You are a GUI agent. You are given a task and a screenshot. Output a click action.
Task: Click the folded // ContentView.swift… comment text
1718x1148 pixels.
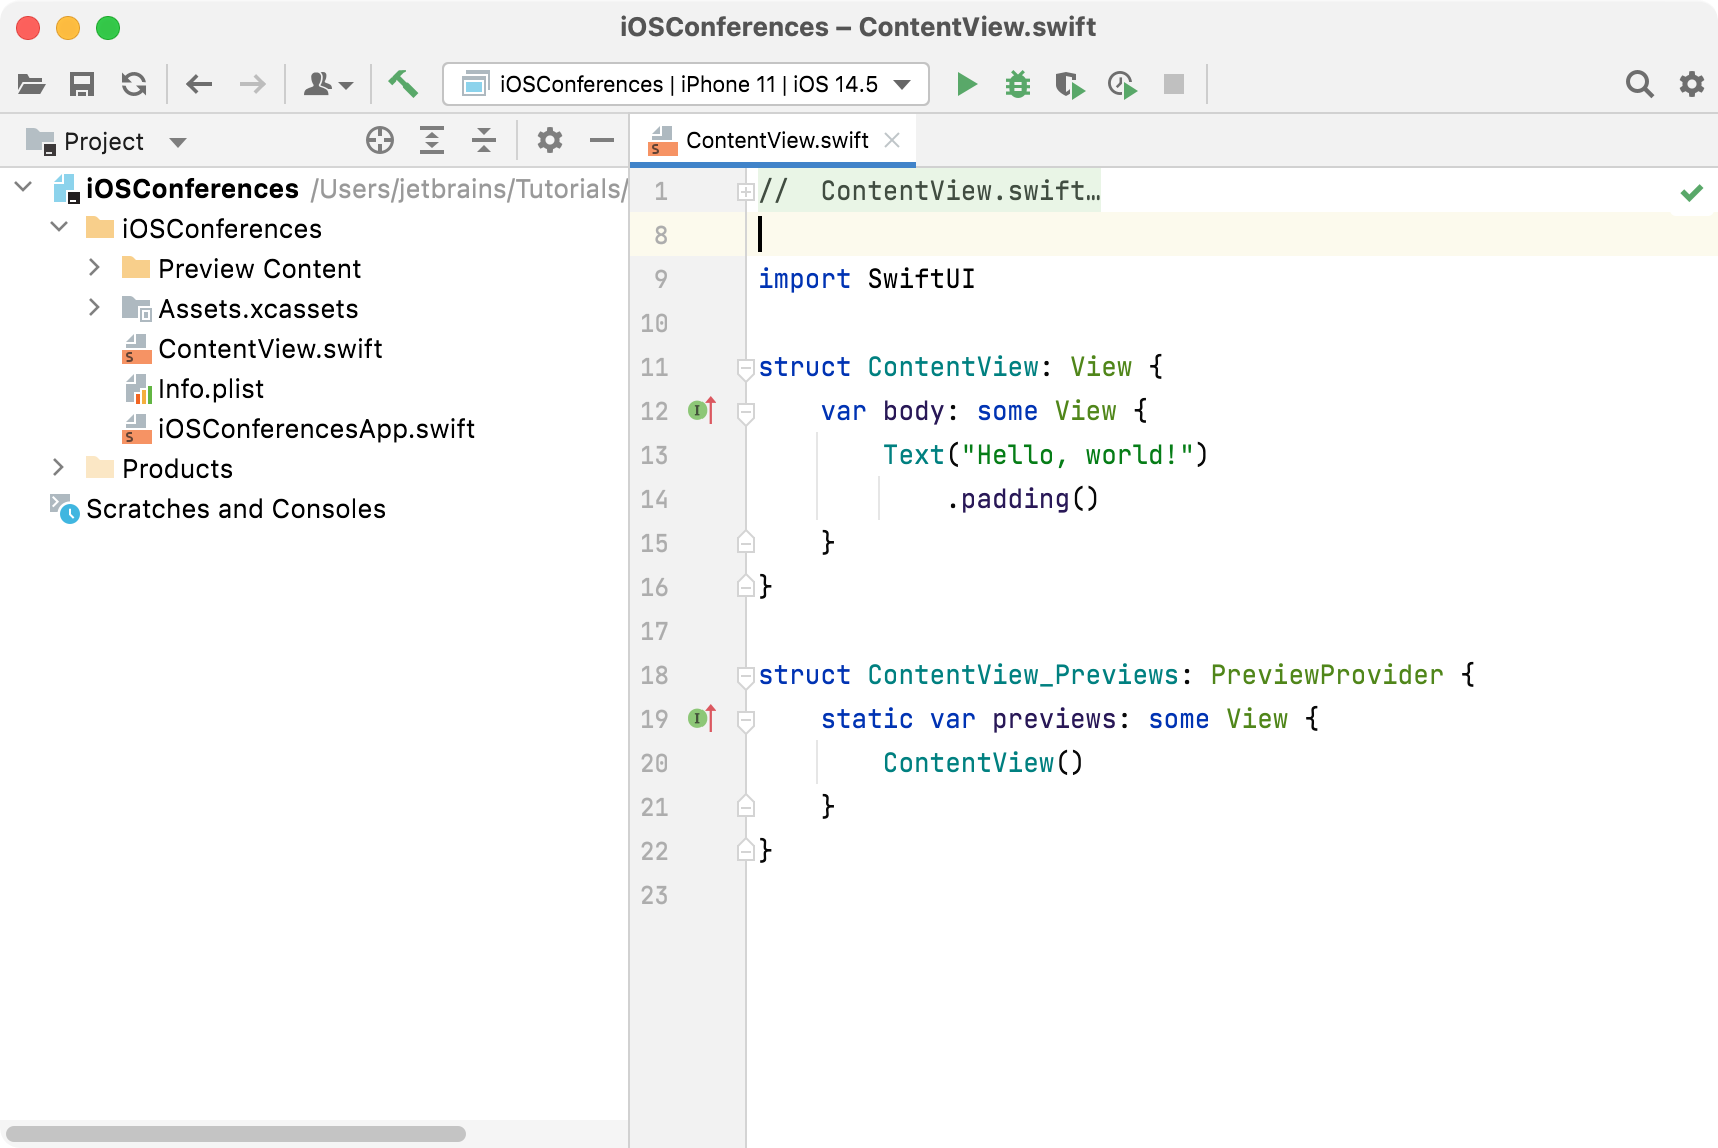point(930,191)
